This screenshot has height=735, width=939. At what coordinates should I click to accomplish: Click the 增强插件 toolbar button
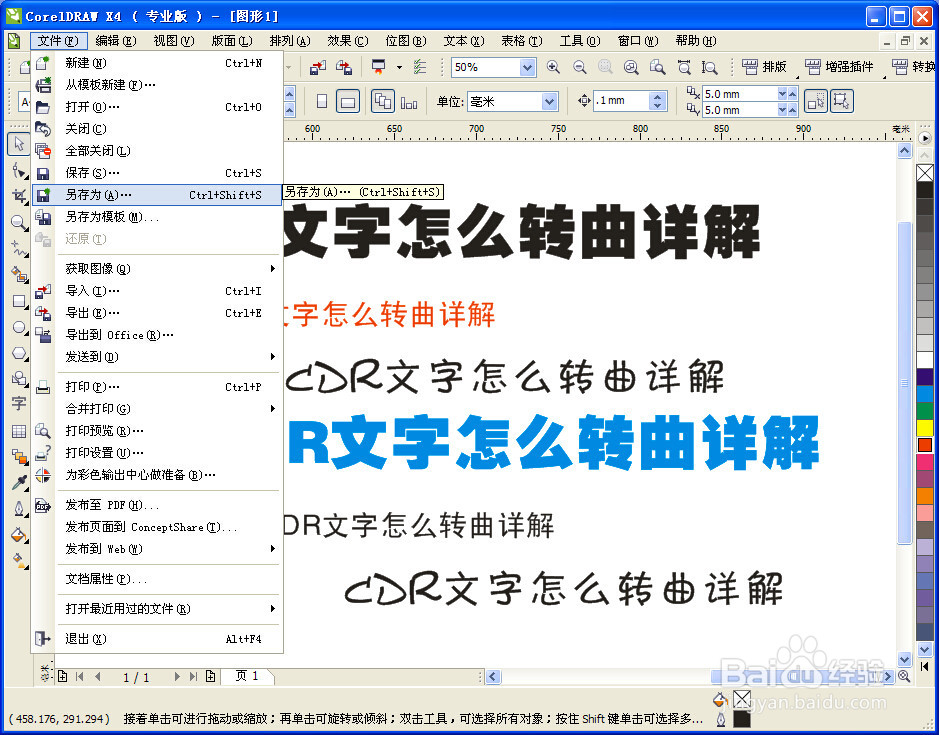coord(840,66)
